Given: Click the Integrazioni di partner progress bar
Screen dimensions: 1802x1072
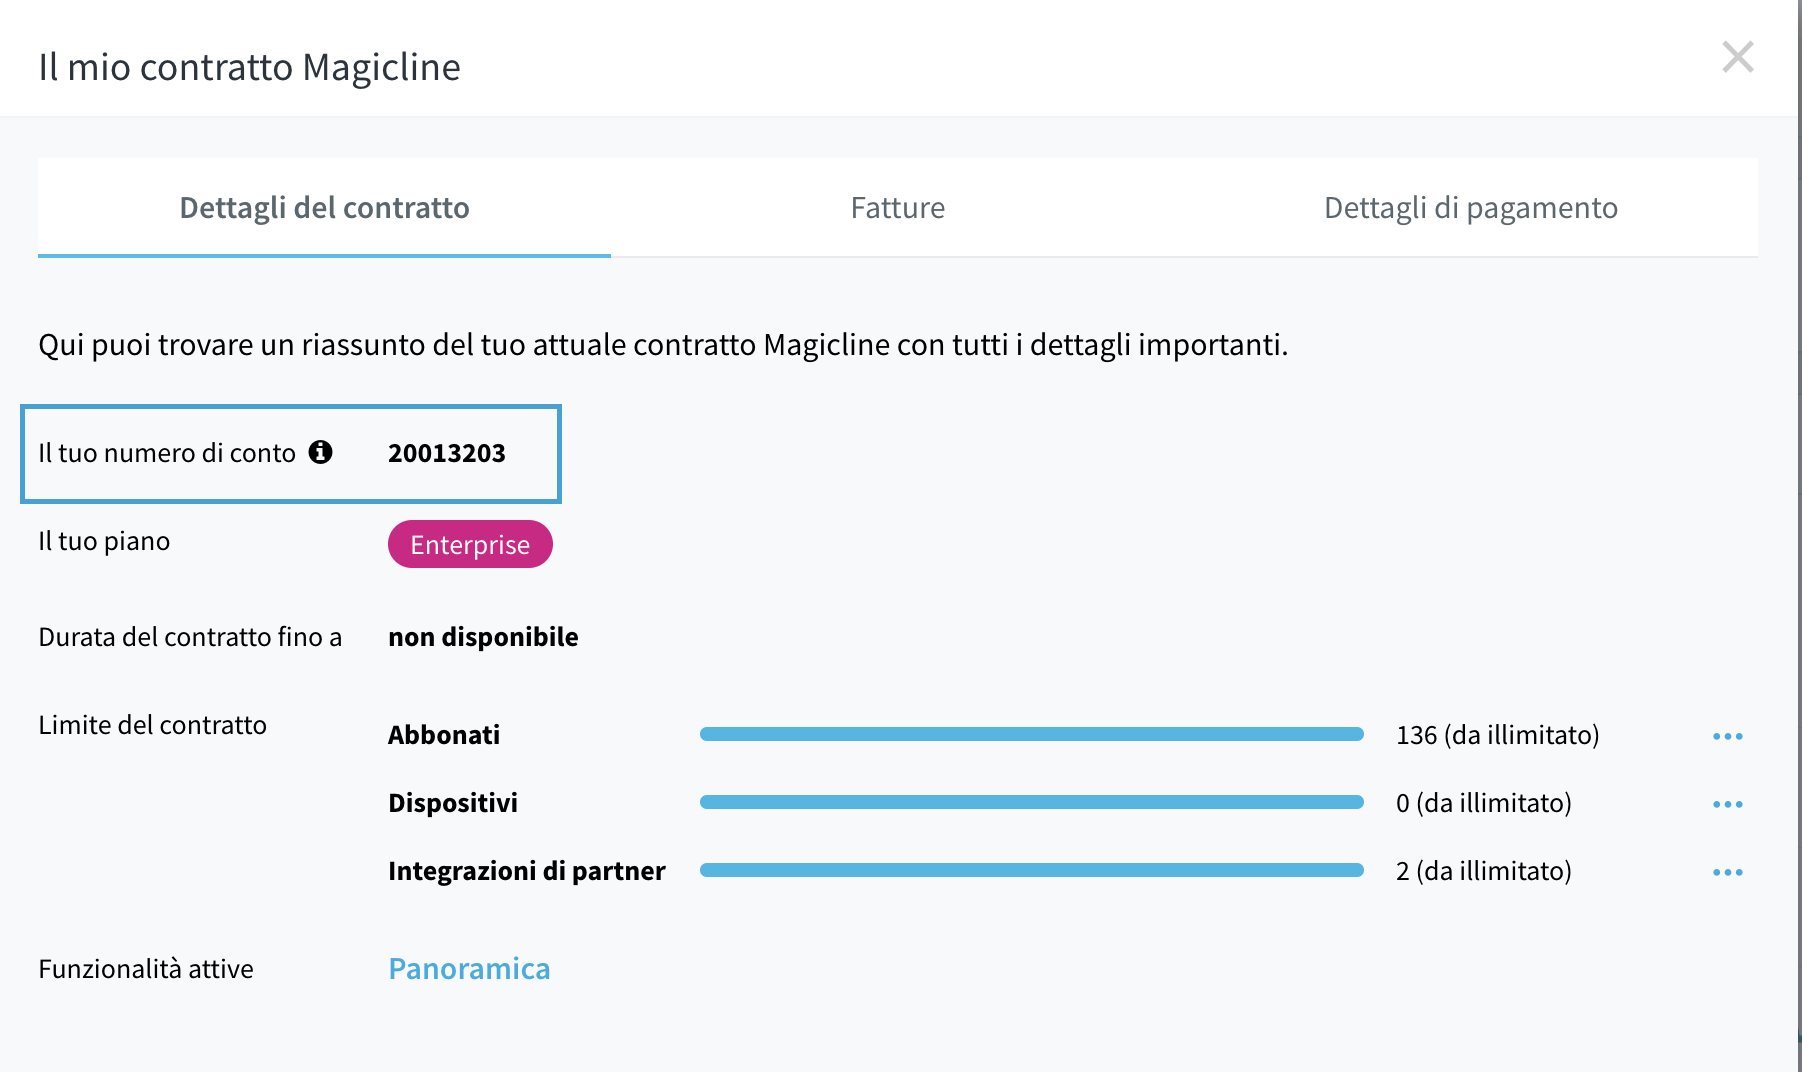Looking at the screenshot, I should click(x=1032, y=870).
